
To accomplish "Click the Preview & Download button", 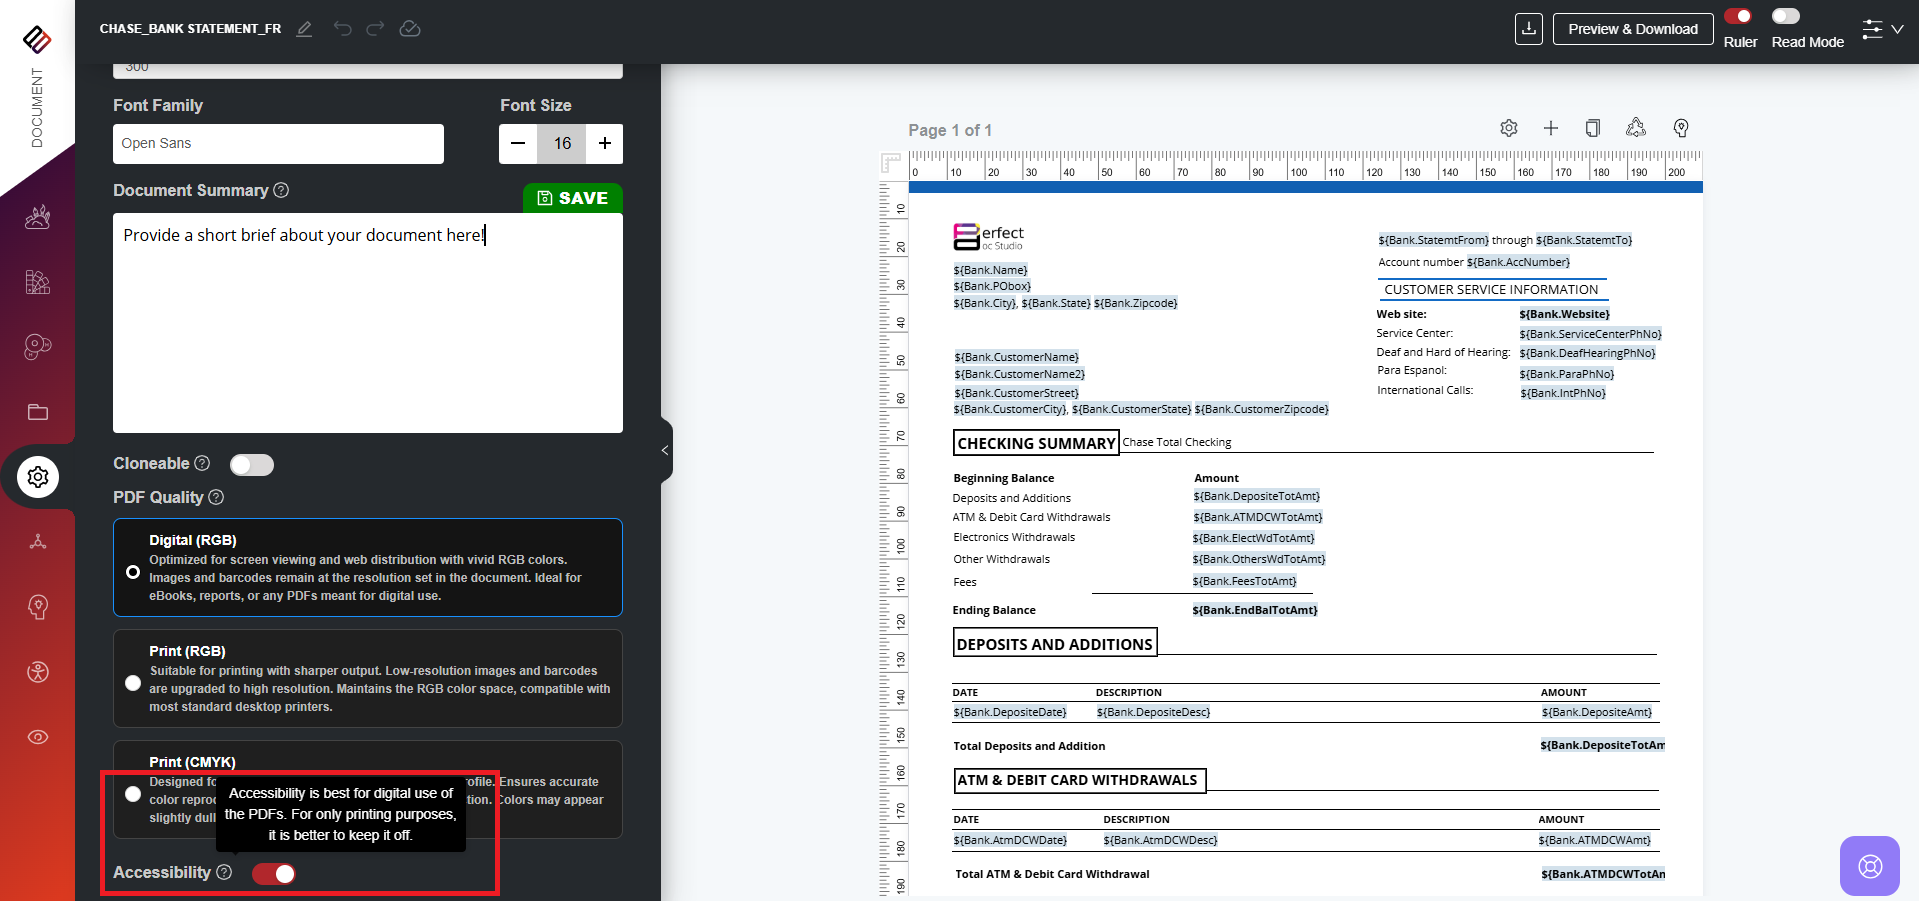I will click(1632, 29).
